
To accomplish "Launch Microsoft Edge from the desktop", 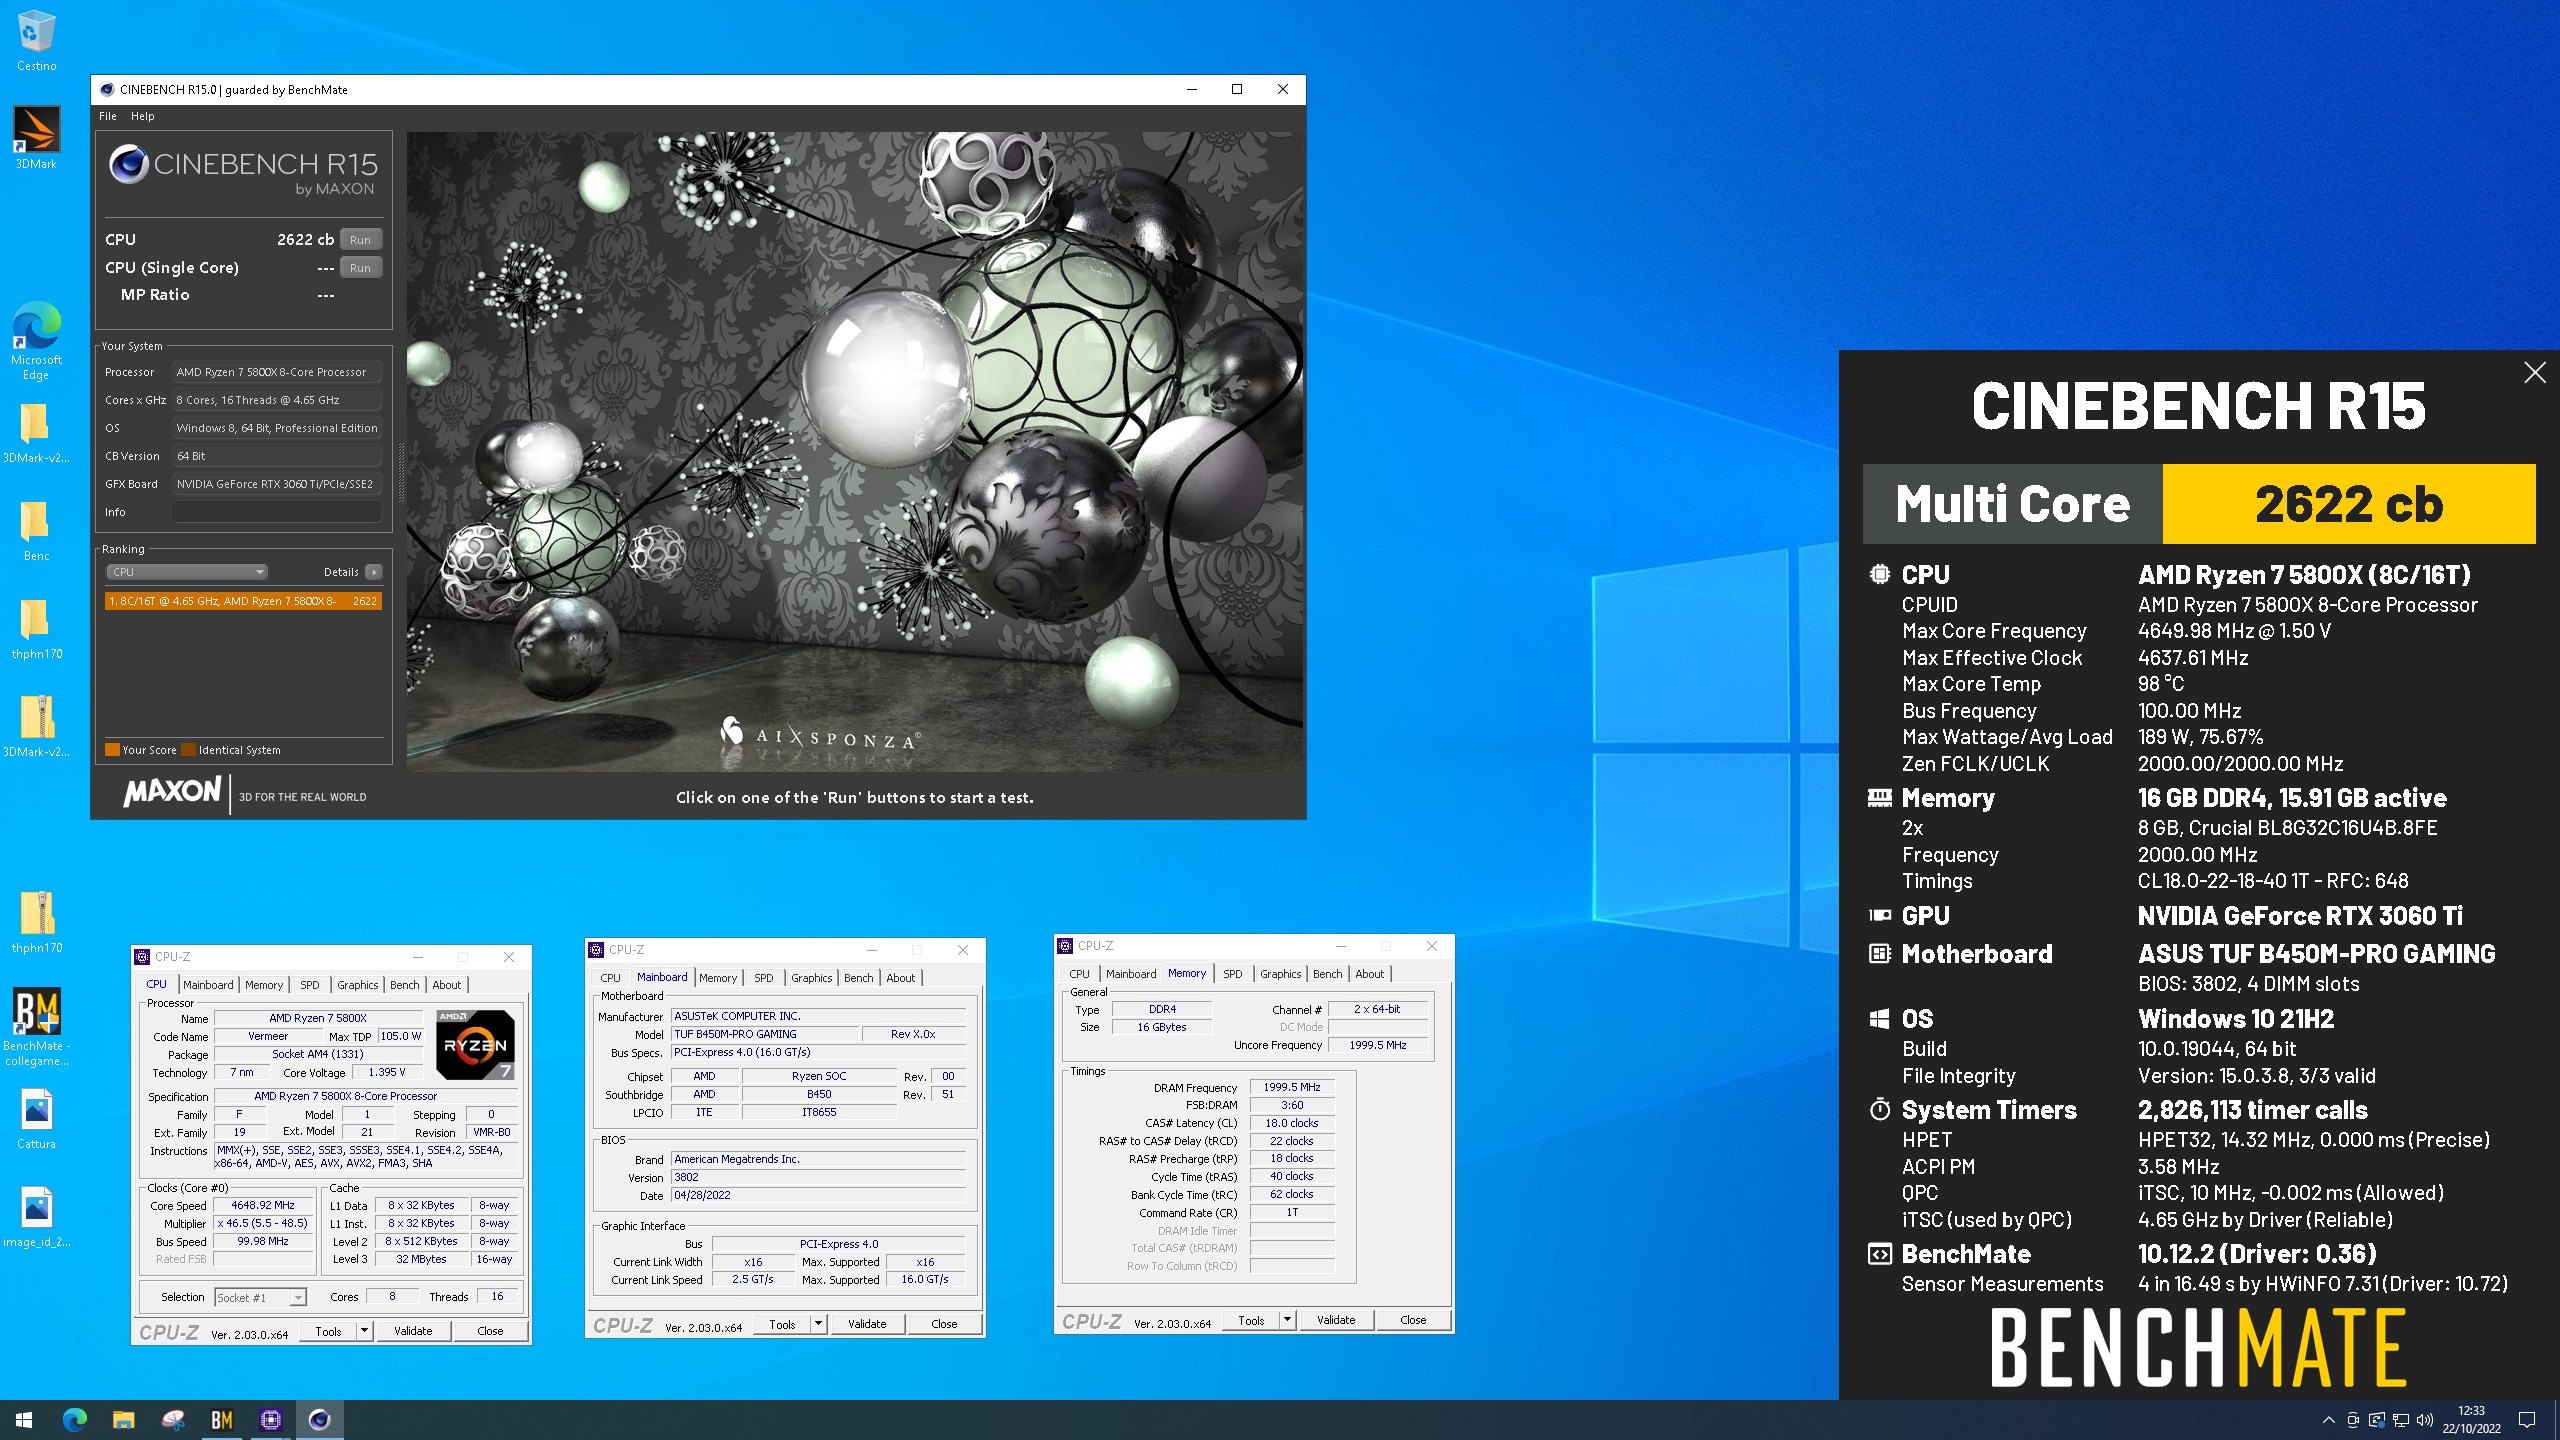I will 36,340.
